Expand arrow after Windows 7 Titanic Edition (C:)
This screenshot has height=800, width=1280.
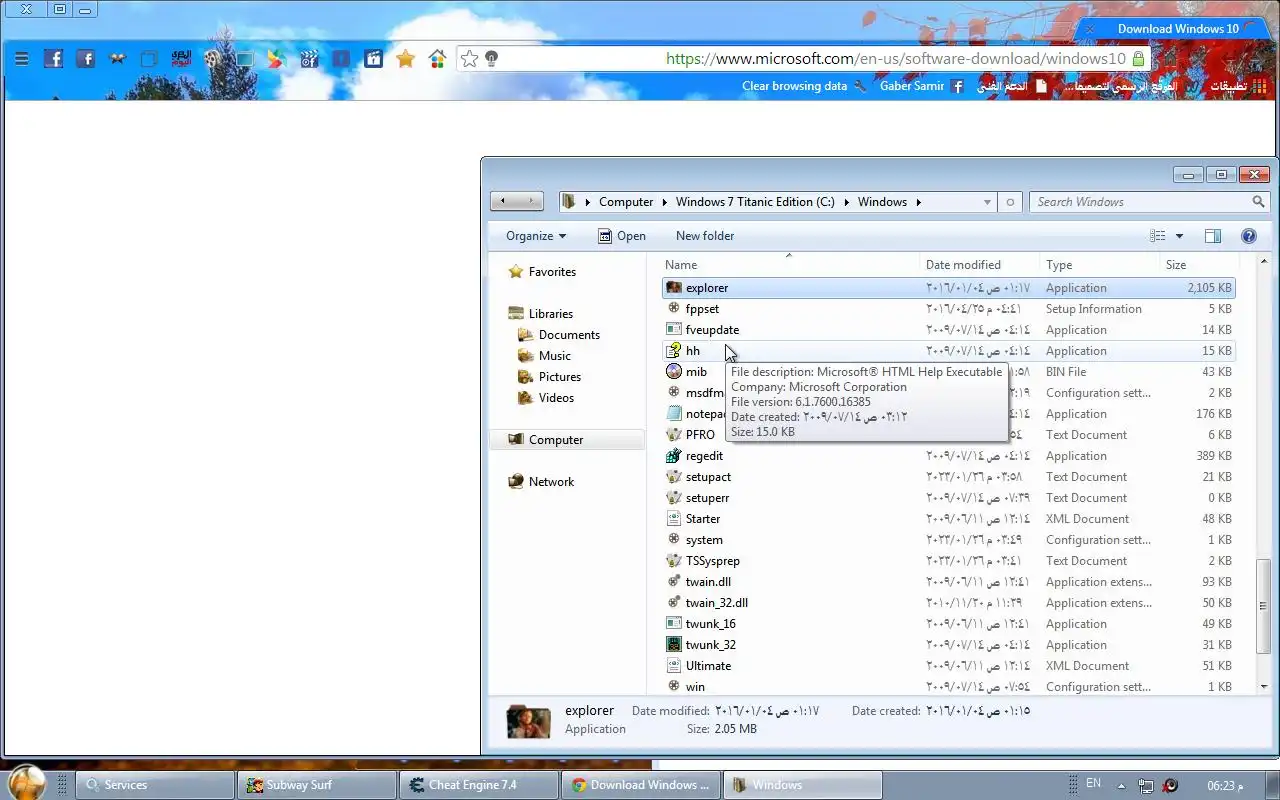(x=846, y=202)
